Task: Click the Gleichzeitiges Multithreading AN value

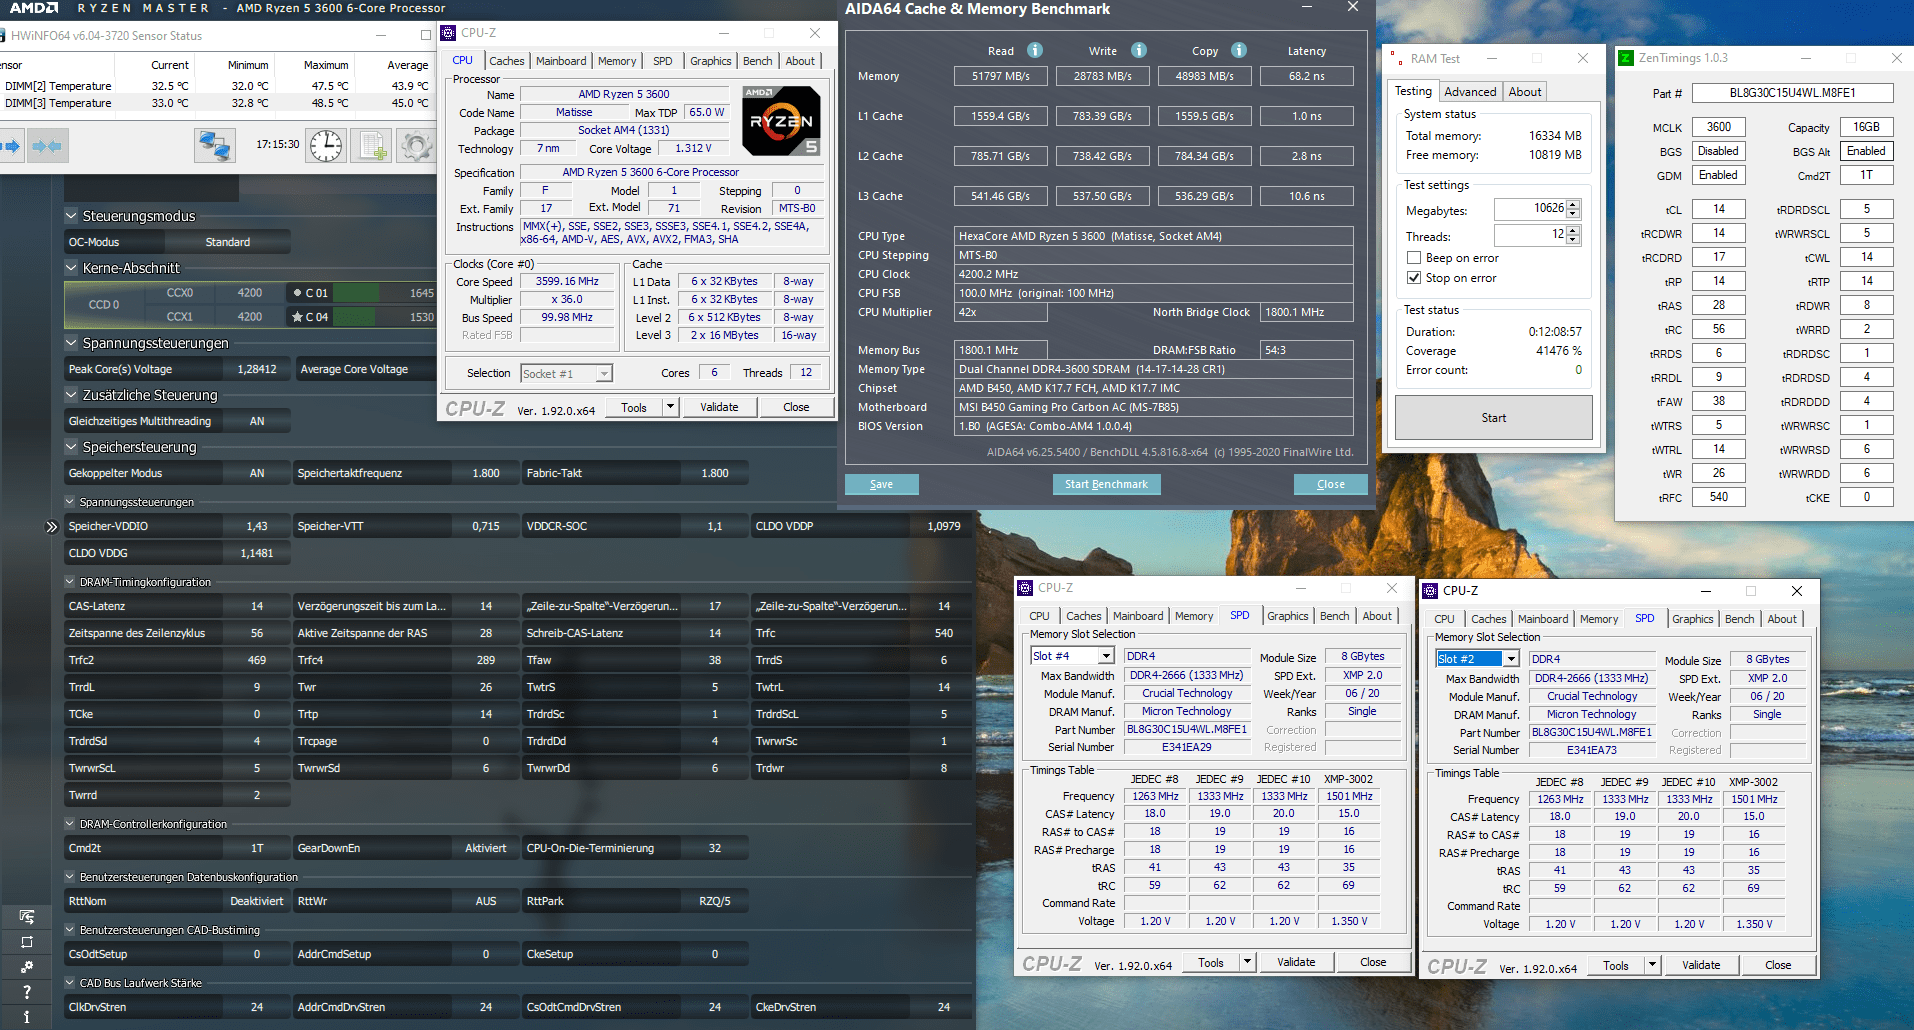Action: point(257,421)
